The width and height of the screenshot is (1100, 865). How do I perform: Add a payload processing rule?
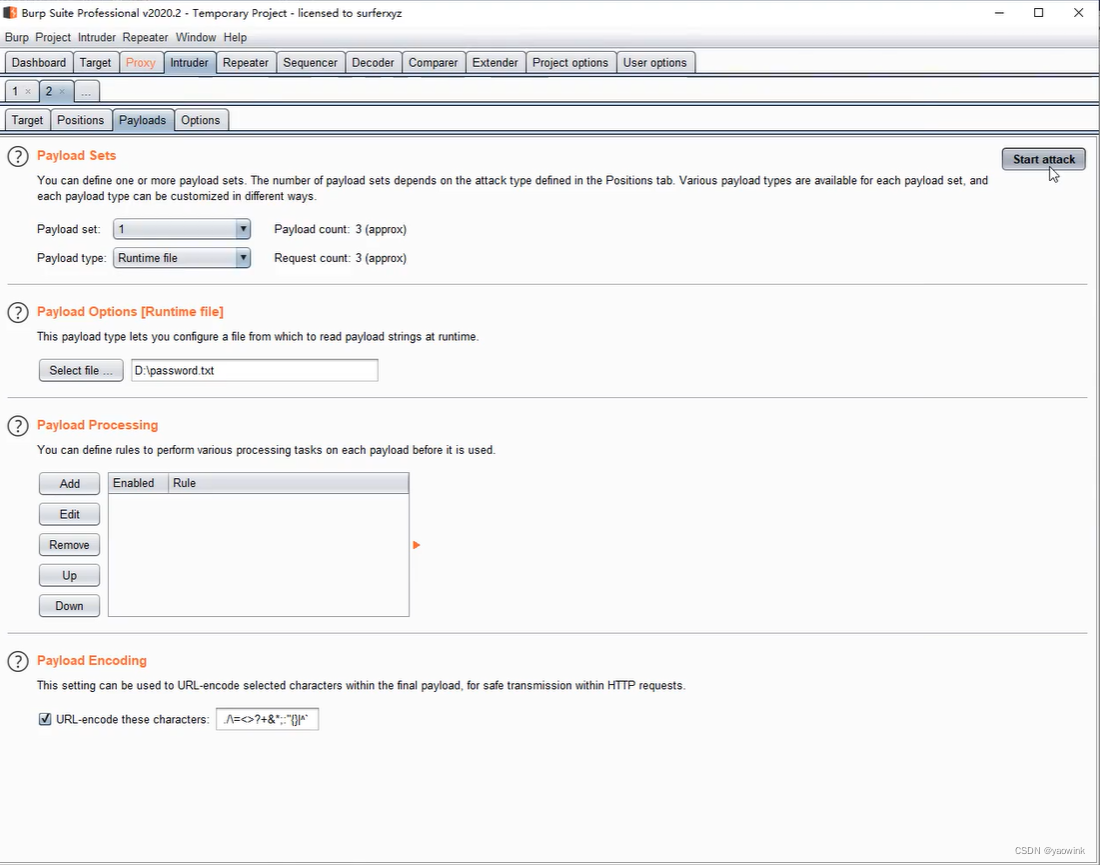(69, 484)
